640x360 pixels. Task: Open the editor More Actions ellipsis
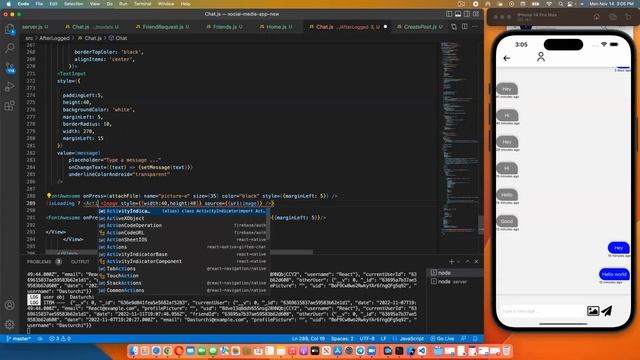475,27
